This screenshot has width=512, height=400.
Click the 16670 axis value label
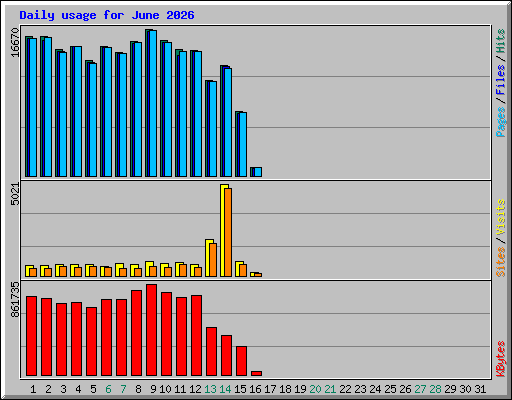click(15, 42)
